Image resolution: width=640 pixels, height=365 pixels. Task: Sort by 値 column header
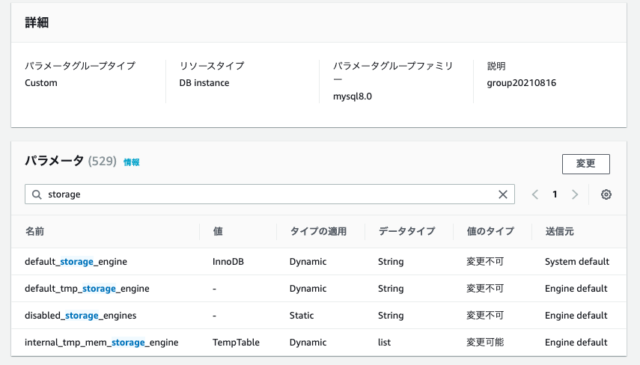coord(218,231)
